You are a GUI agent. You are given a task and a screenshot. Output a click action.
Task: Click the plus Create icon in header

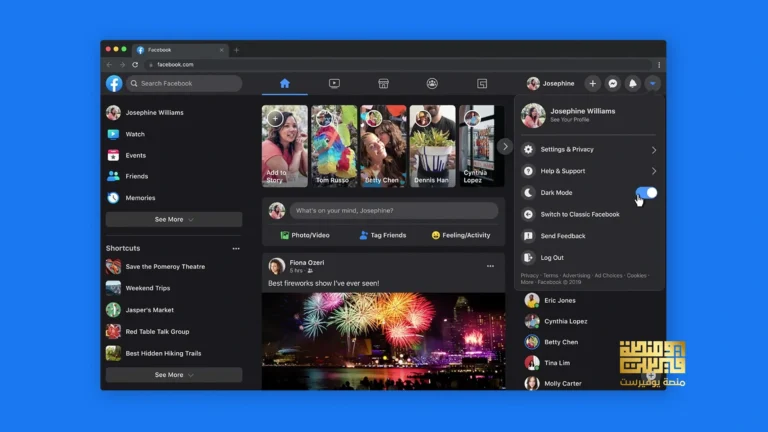593,84
